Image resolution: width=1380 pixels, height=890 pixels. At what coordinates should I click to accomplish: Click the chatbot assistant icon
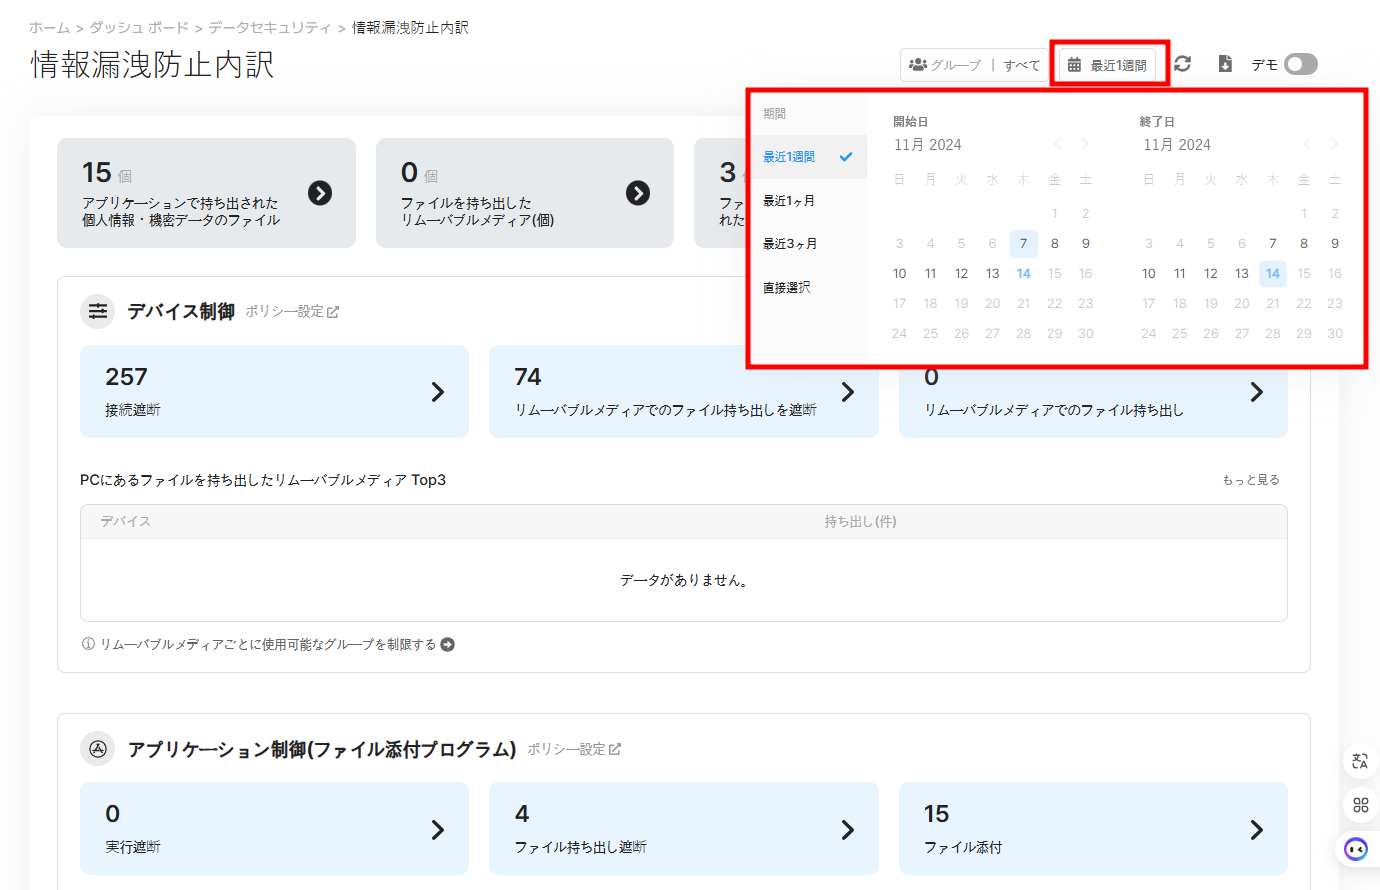(x=1356, y=849)
